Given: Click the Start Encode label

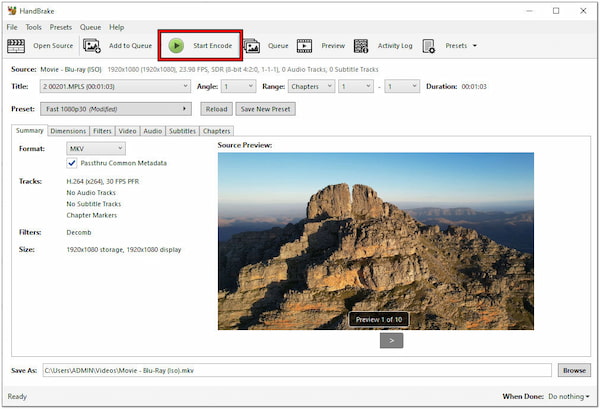Looking at the screenshot, I should 212,46.
